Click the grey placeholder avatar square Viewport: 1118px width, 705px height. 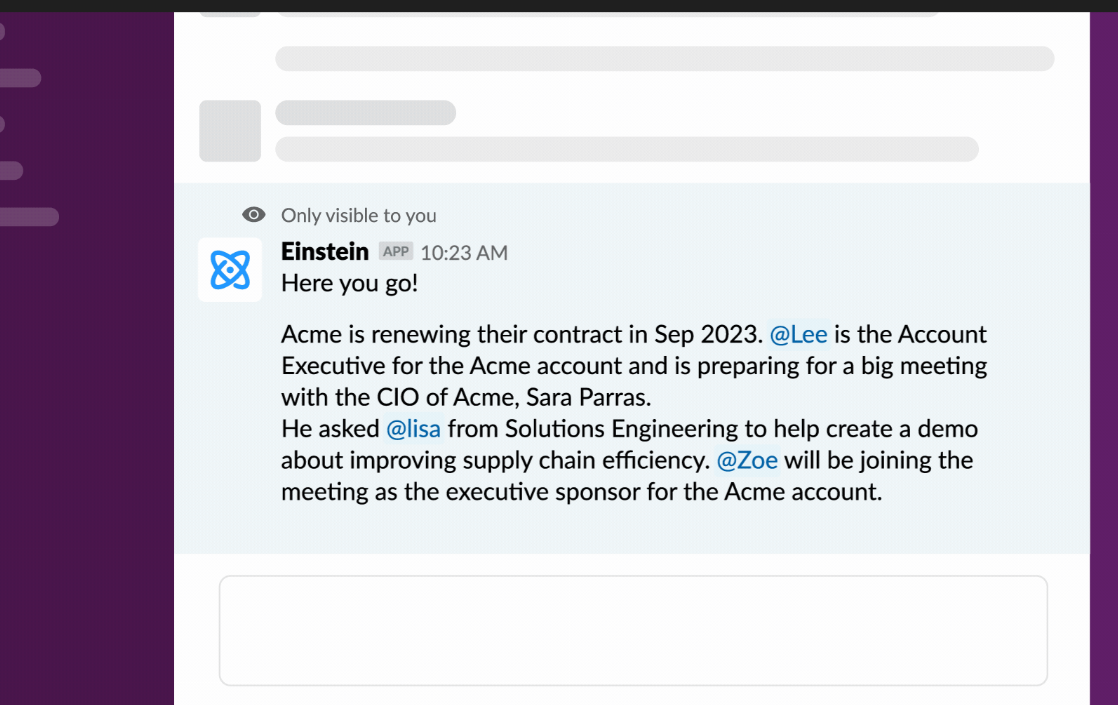[230, 131]
